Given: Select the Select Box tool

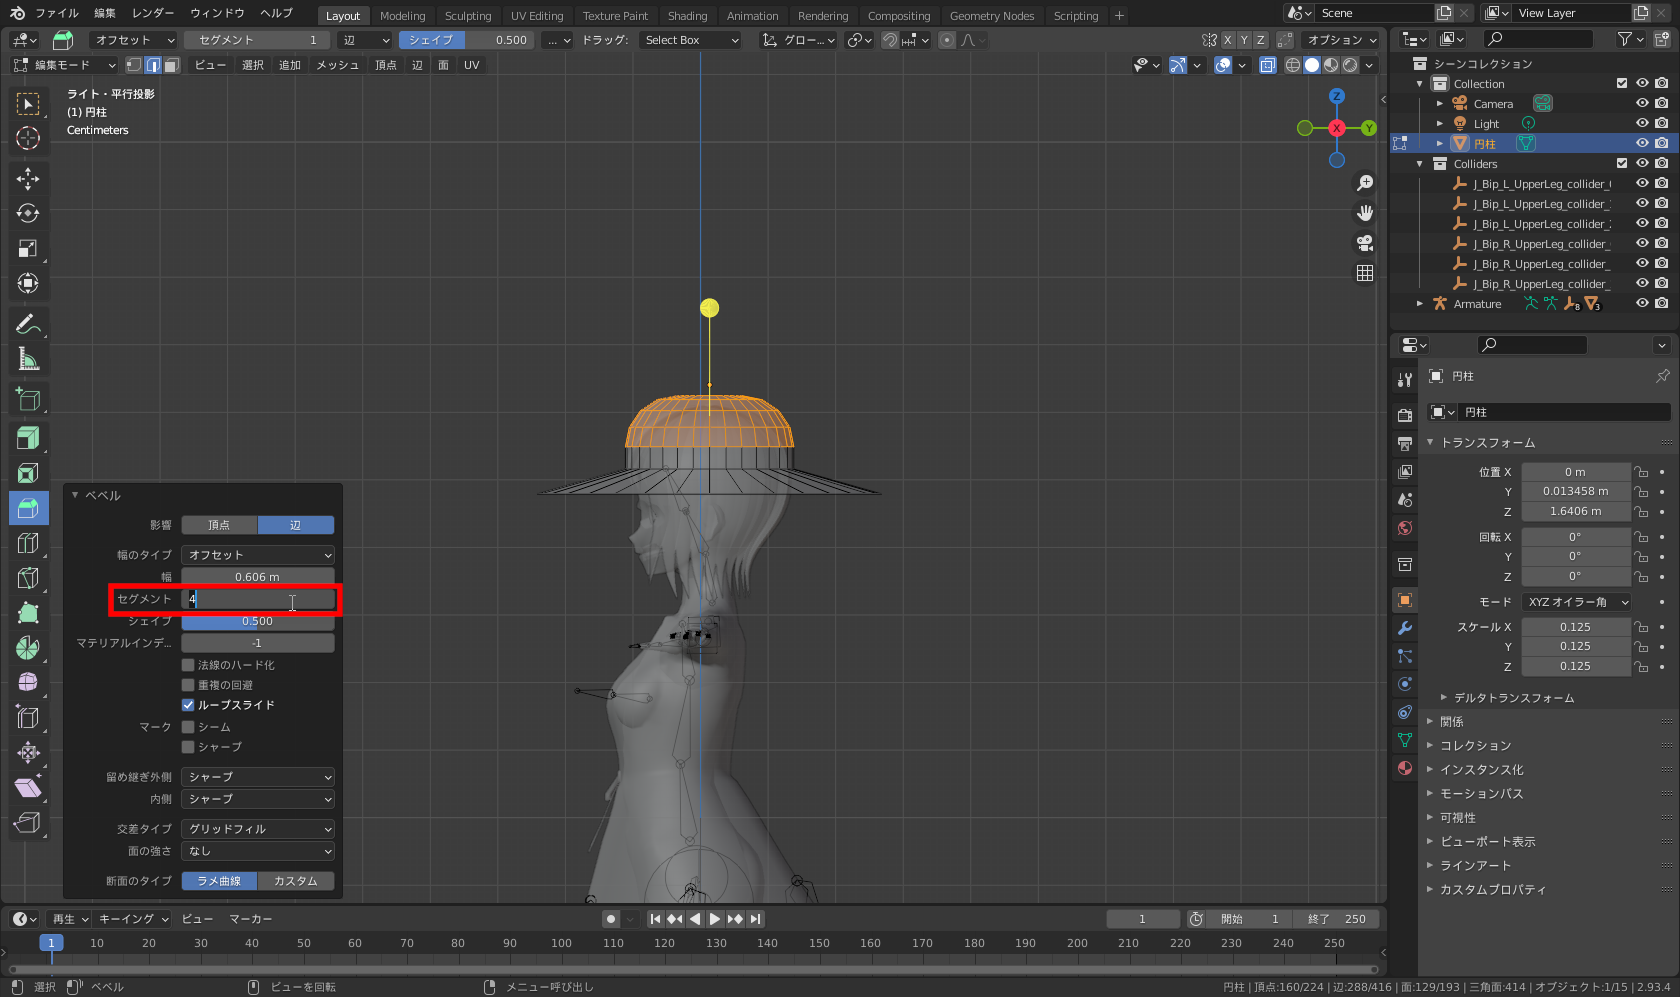Looking at the screenshot, I should [x=28, y=104].
